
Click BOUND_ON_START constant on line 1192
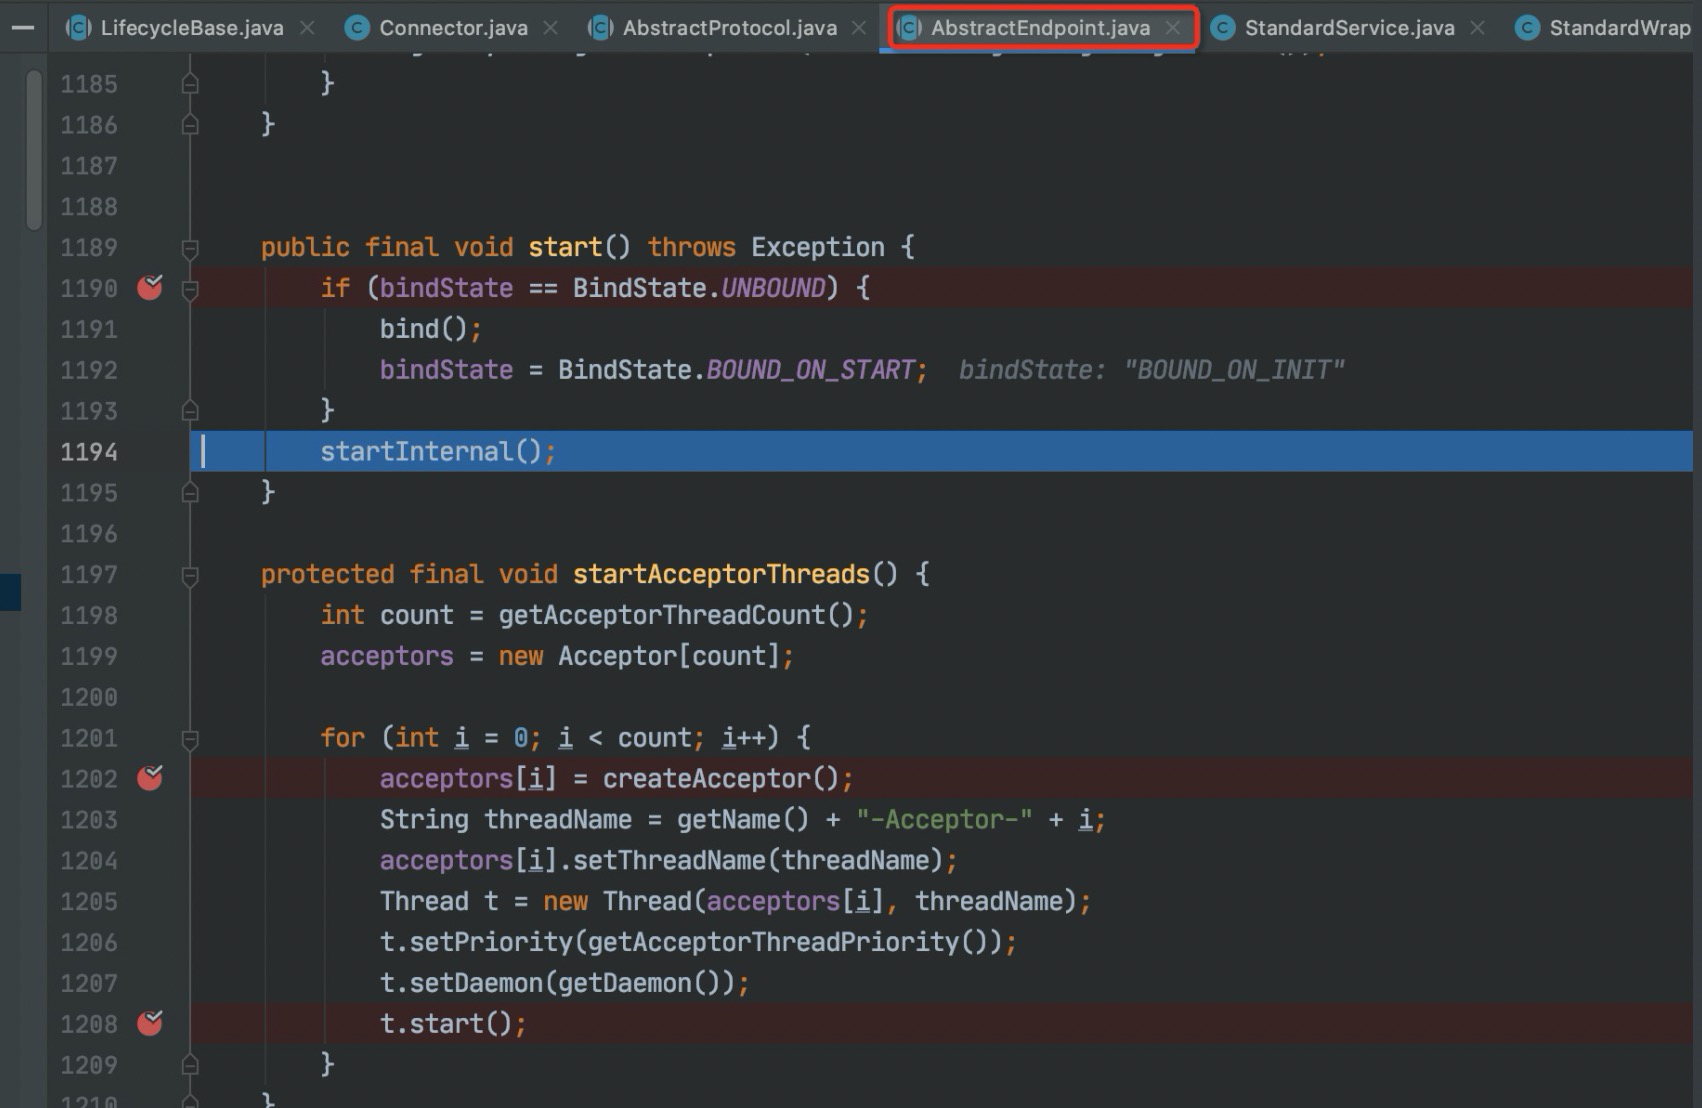point(811,370)
